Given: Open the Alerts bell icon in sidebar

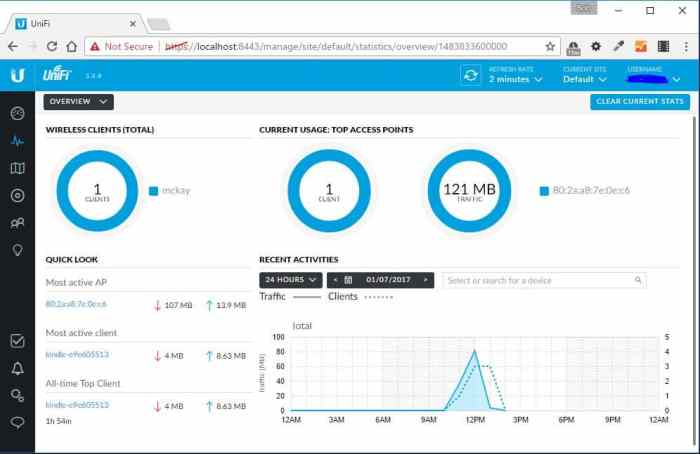Looking at the screenshot, I should click(17, 368).
